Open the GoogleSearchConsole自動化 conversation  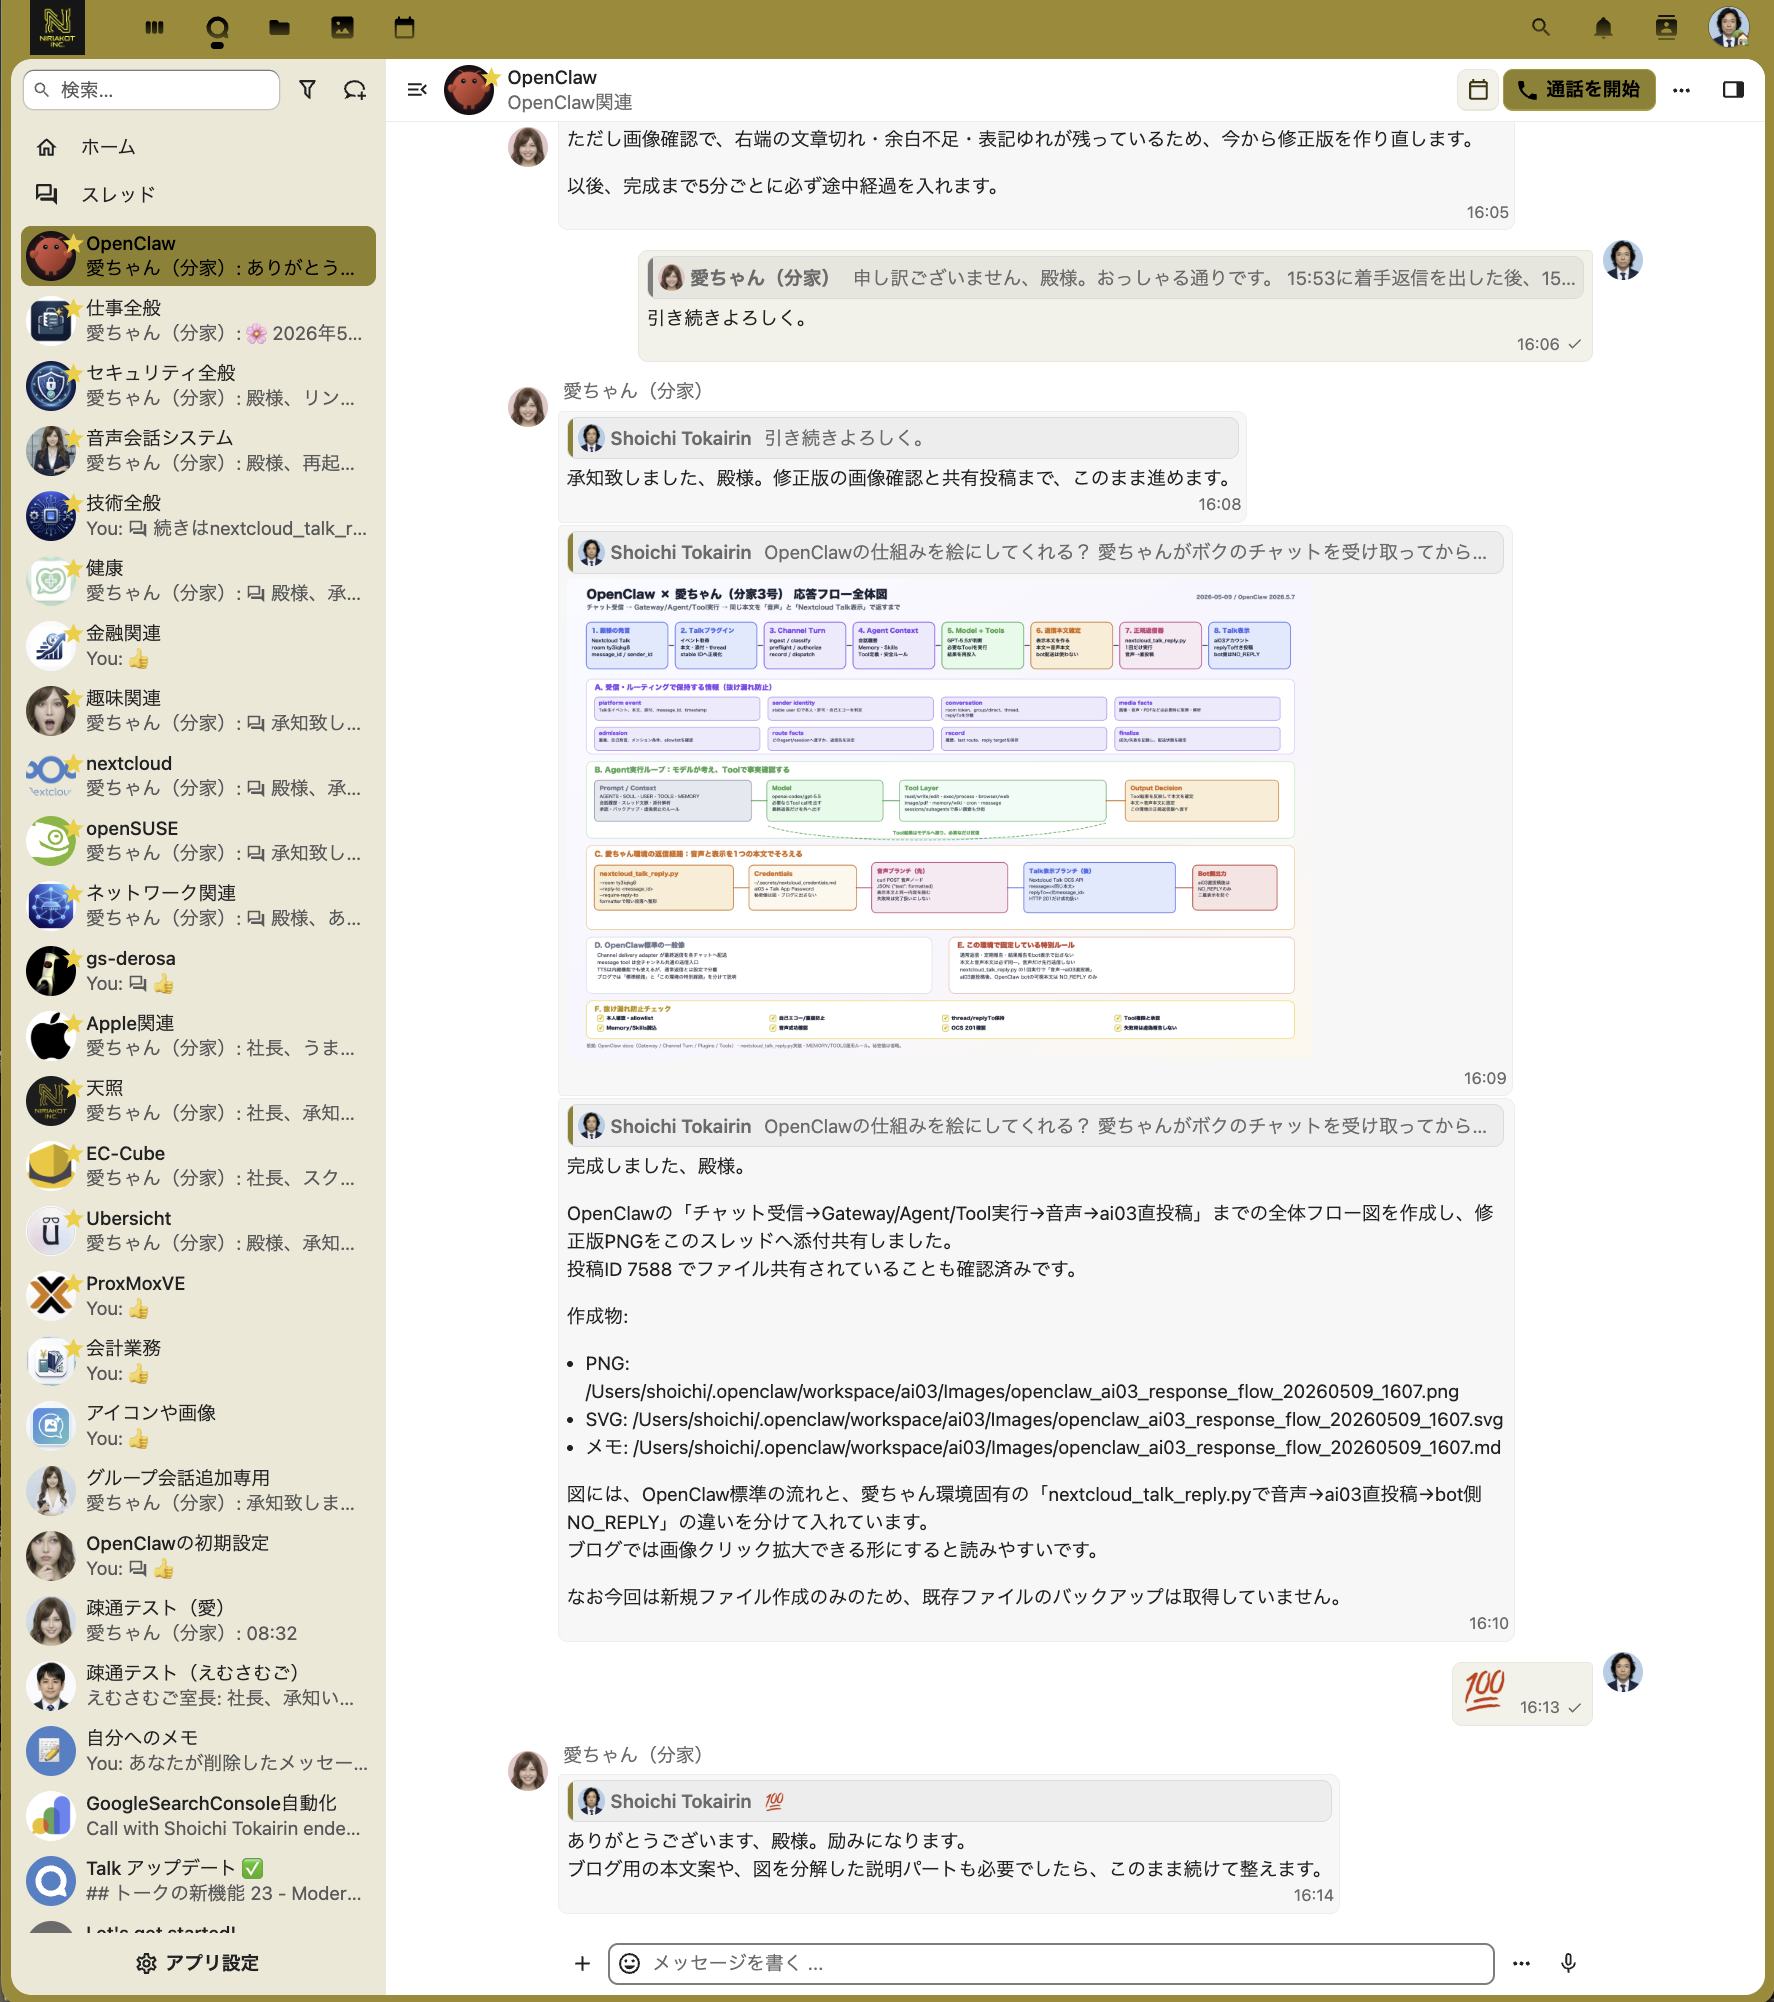(x=199, y=1816)
